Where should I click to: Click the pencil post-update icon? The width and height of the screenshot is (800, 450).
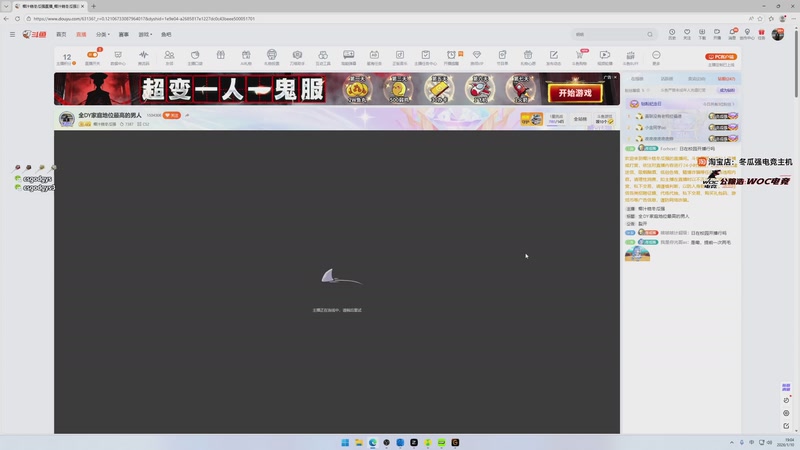554,55
